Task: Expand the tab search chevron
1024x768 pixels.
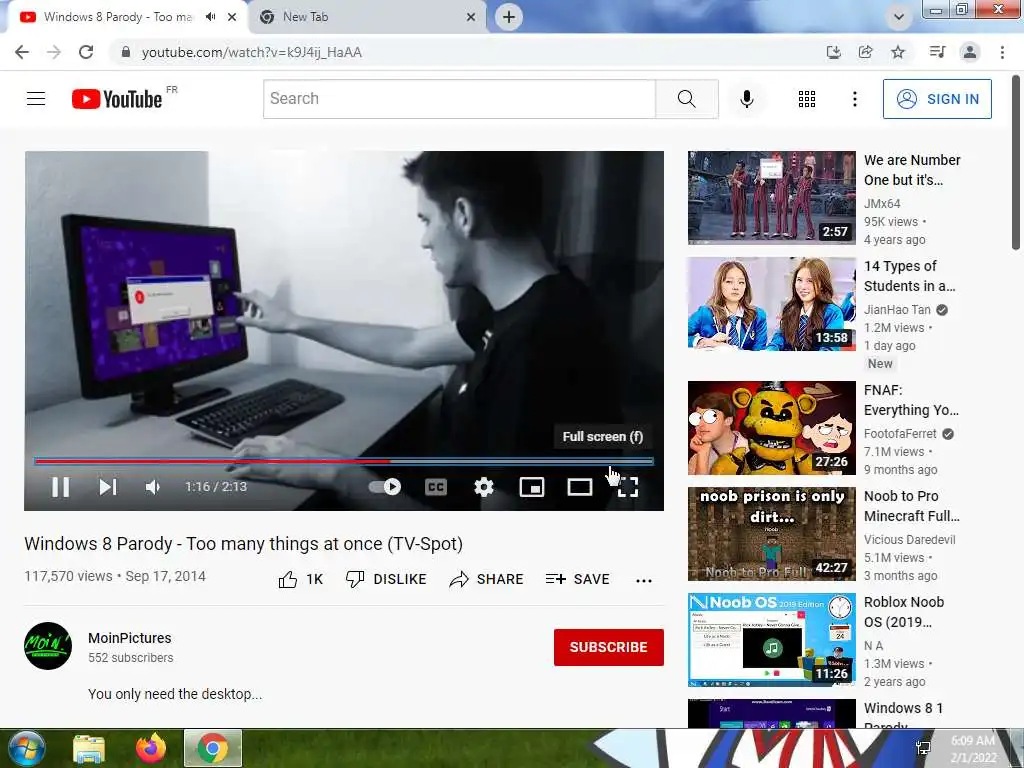Action: pos(899,17)
